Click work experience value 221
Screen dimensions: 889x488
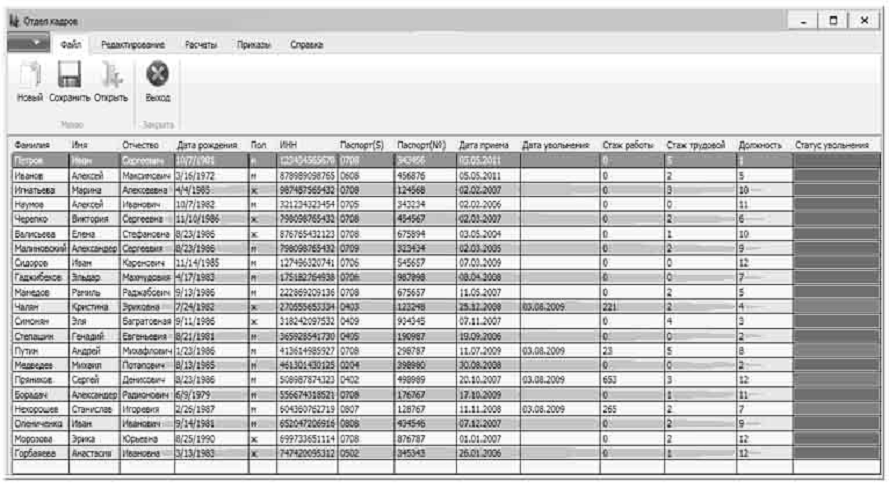632,307
